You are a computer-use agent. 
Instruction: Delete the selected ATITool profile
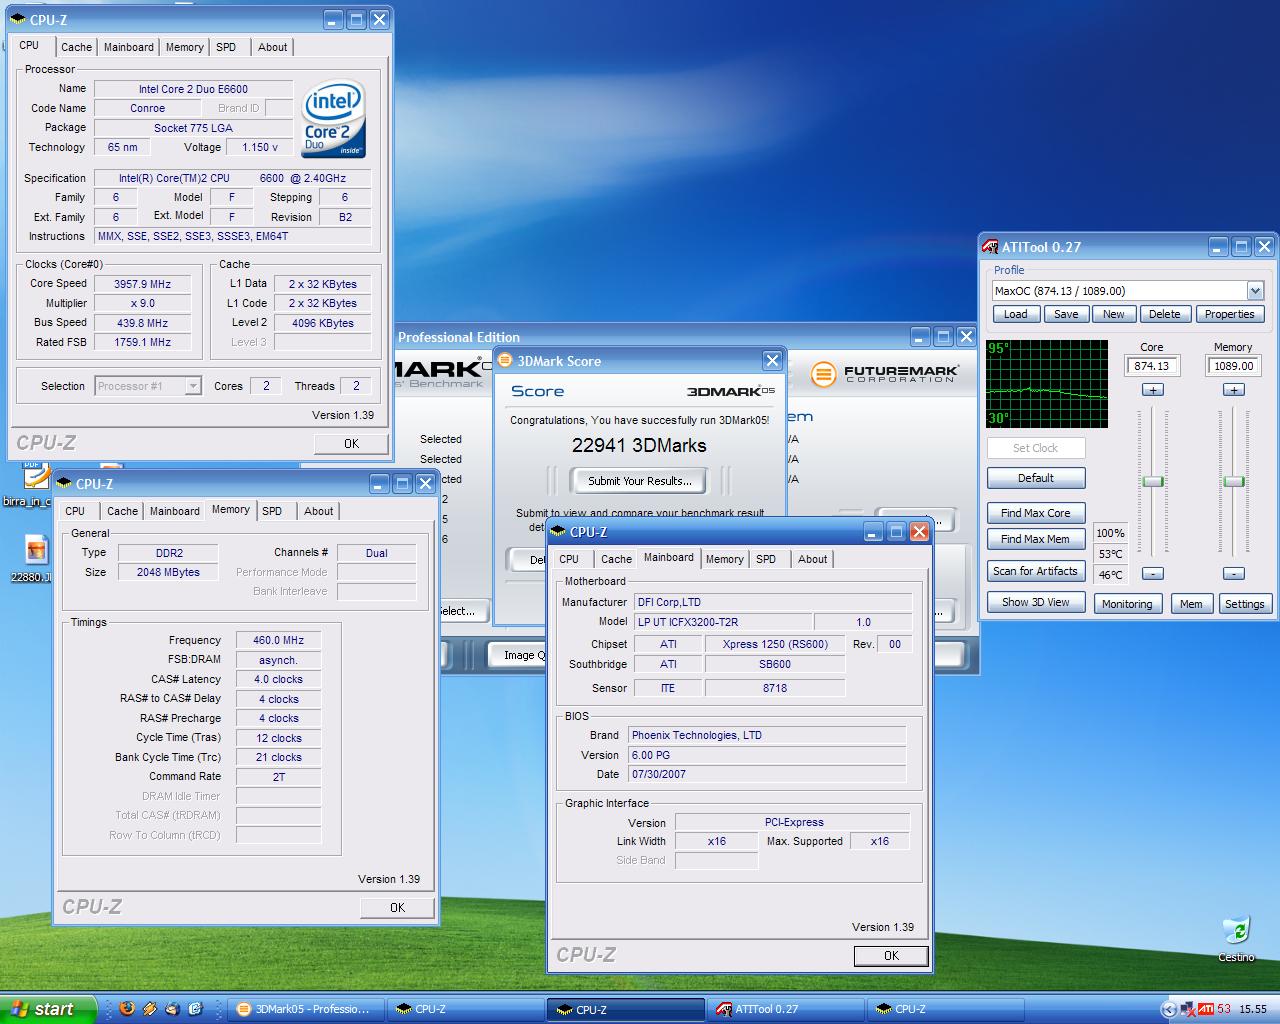tap(1164, 314)
